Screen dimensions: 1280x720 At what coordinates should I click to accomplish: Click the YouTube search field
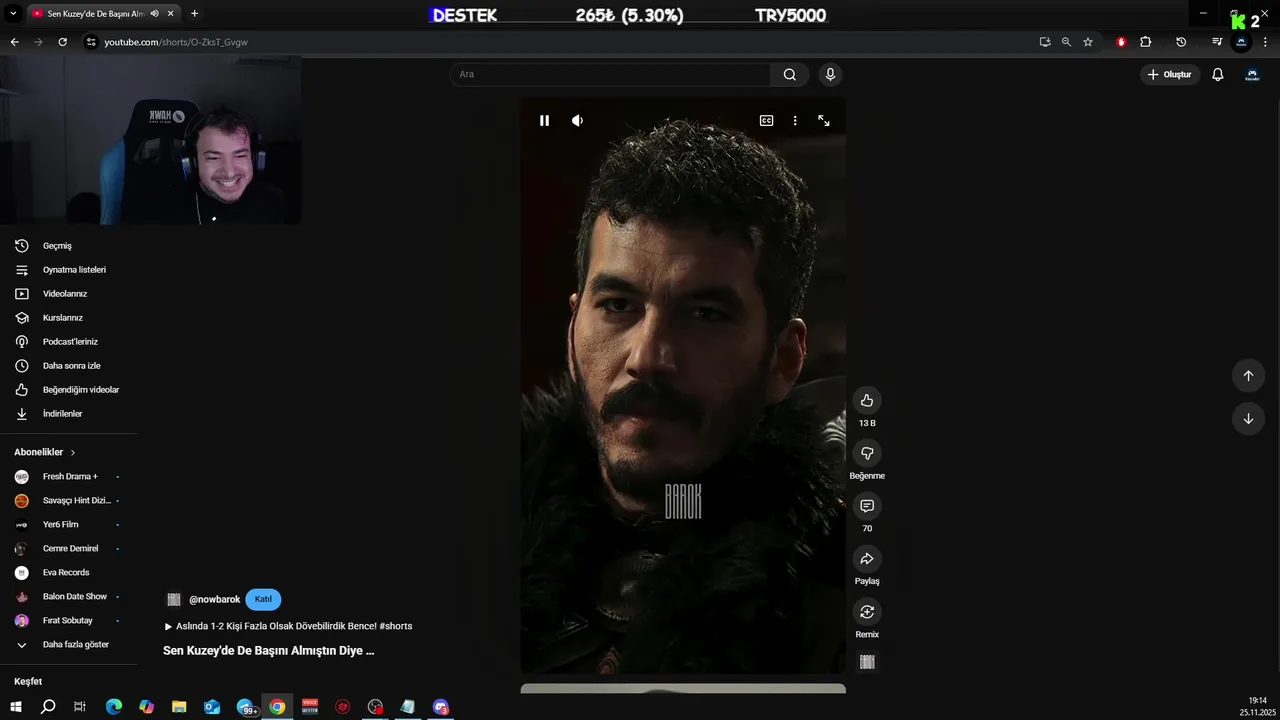tap(610, 74)
